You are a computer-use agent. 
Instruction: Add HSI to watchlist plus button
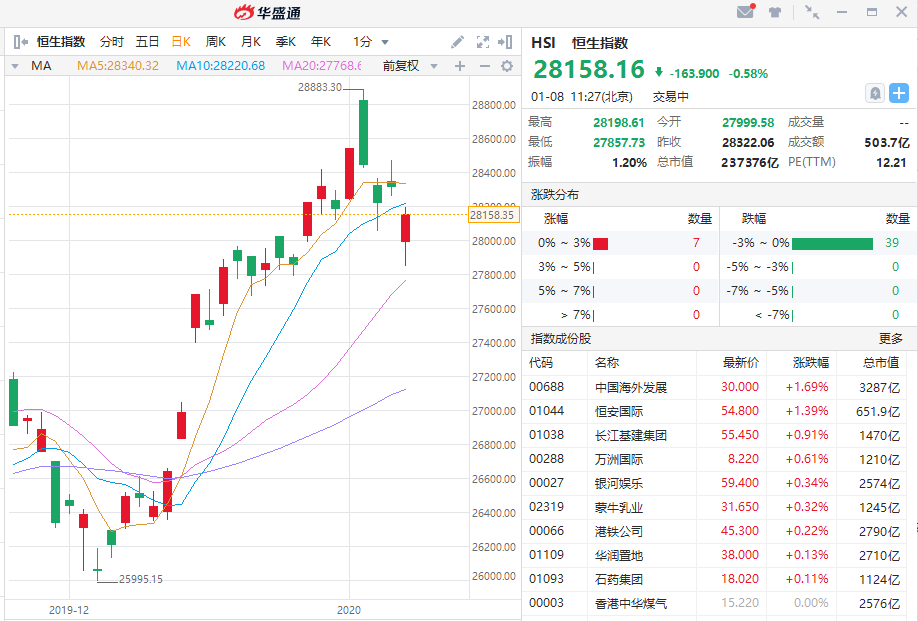[x=899, y=93]
